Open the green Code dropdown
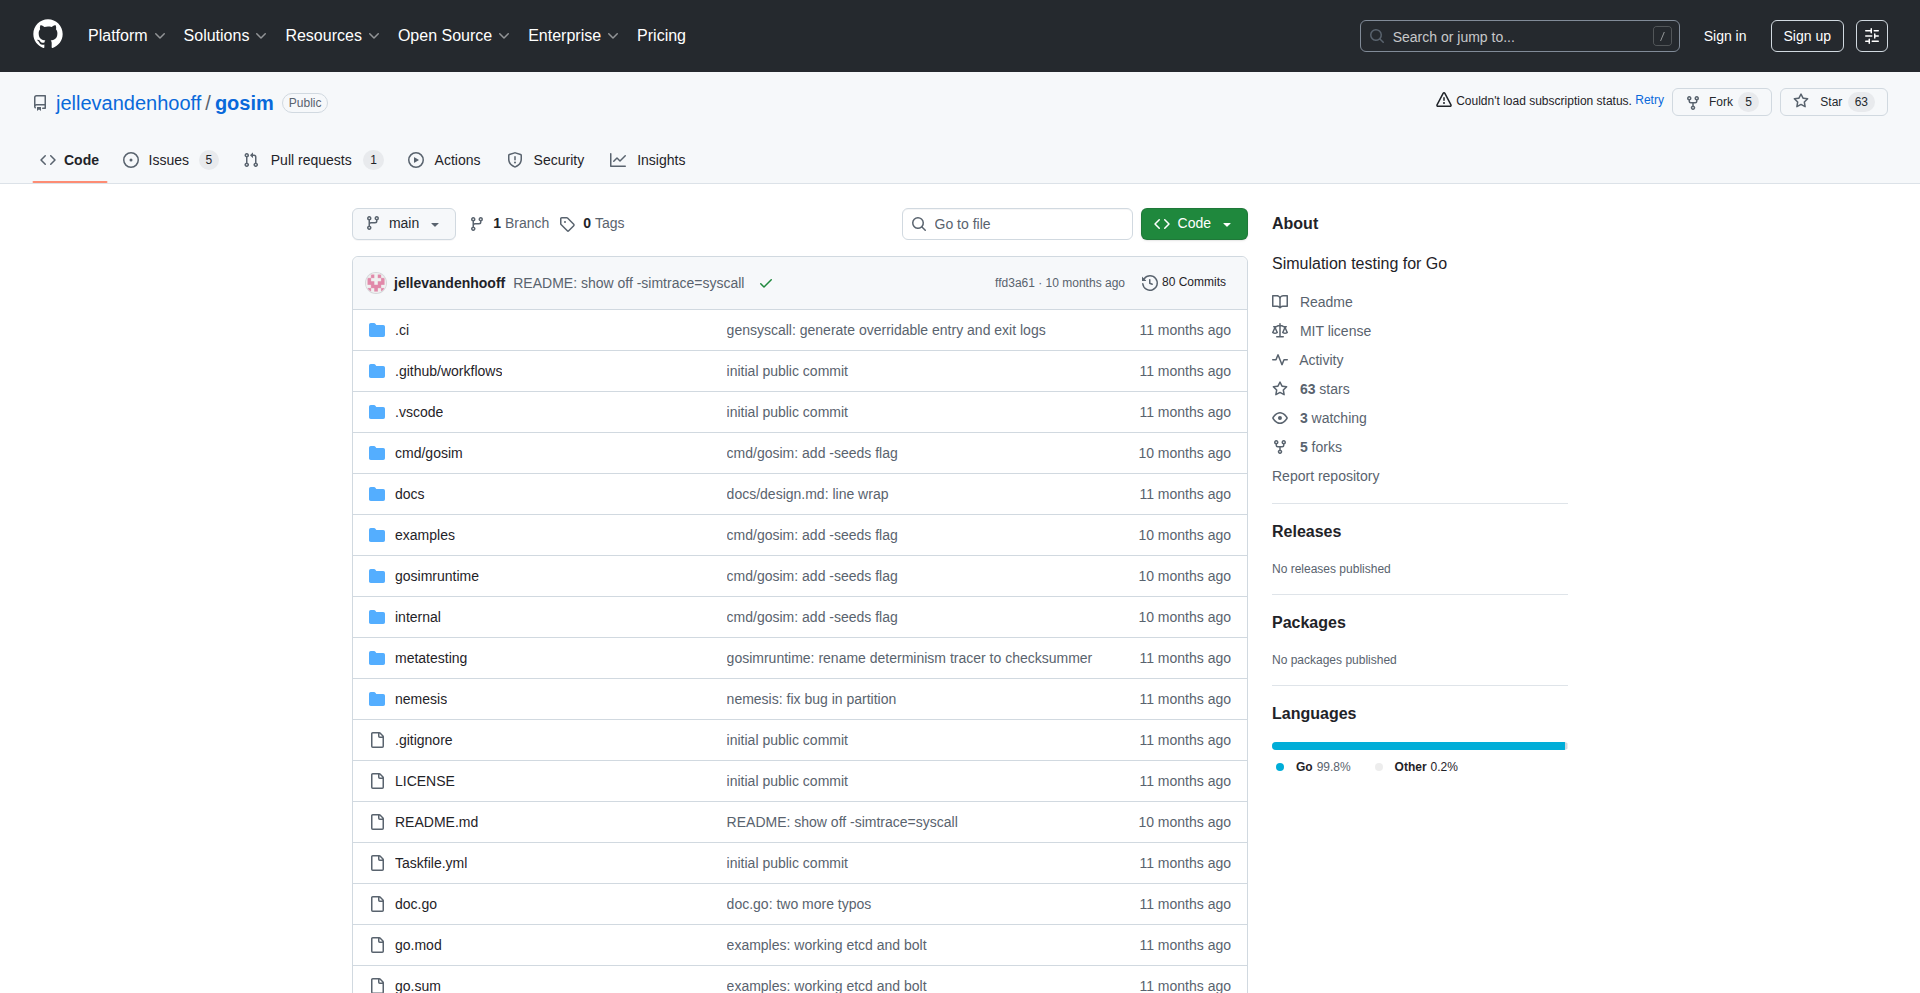 [x=1193, y=224]
